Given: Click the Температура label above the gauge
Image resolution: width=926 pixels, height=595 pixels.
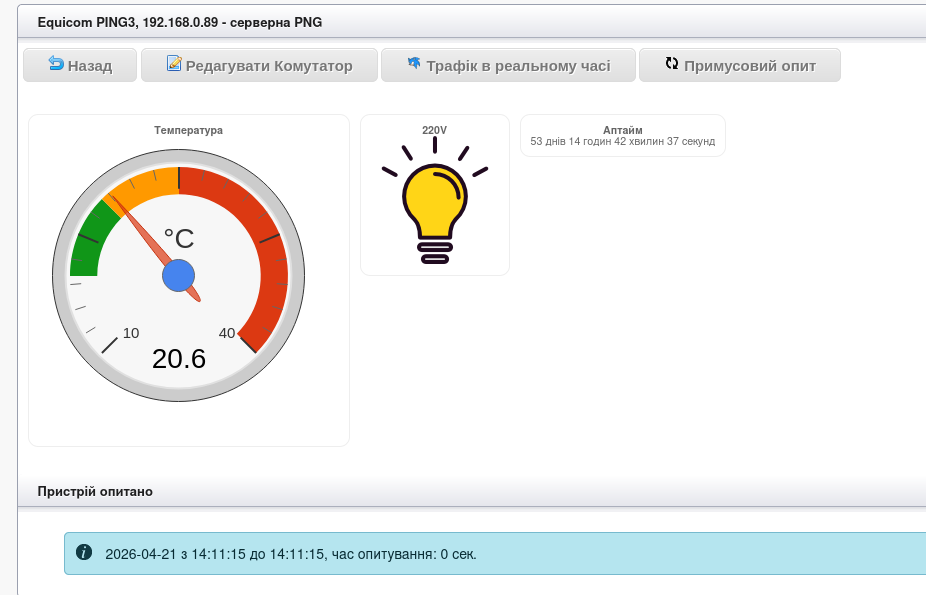Looking at the screenshot, I should (x=188, y=130).
